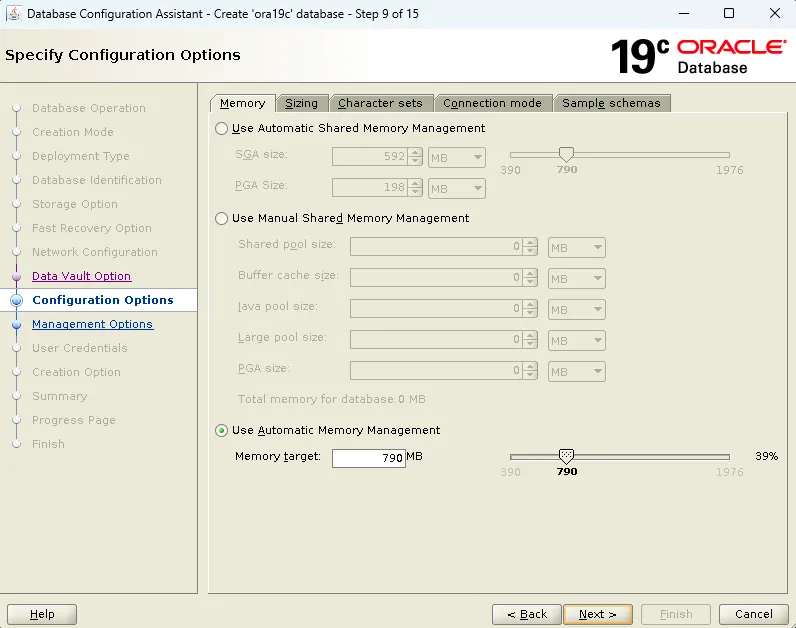Open Java pool size unit dropdown
Image resolution: width=796 pixels, height=628 pixels.
pyautogui.click(x=577, y=310)
